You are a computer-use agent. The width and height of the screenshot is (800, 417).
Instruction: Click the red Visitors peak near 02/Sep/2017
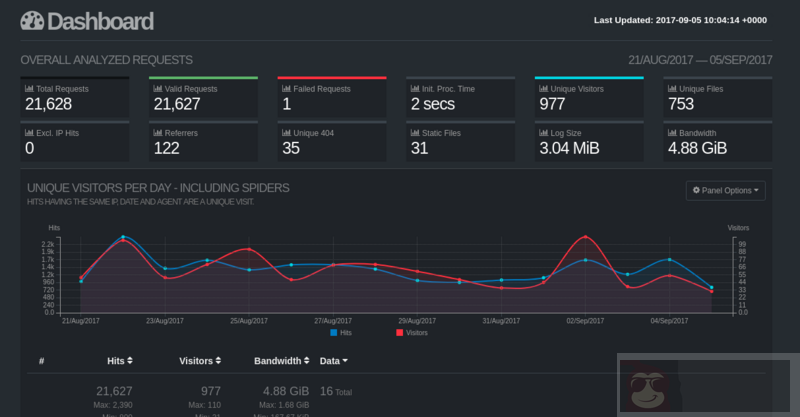pyautogui.click(x=585, y=237)
